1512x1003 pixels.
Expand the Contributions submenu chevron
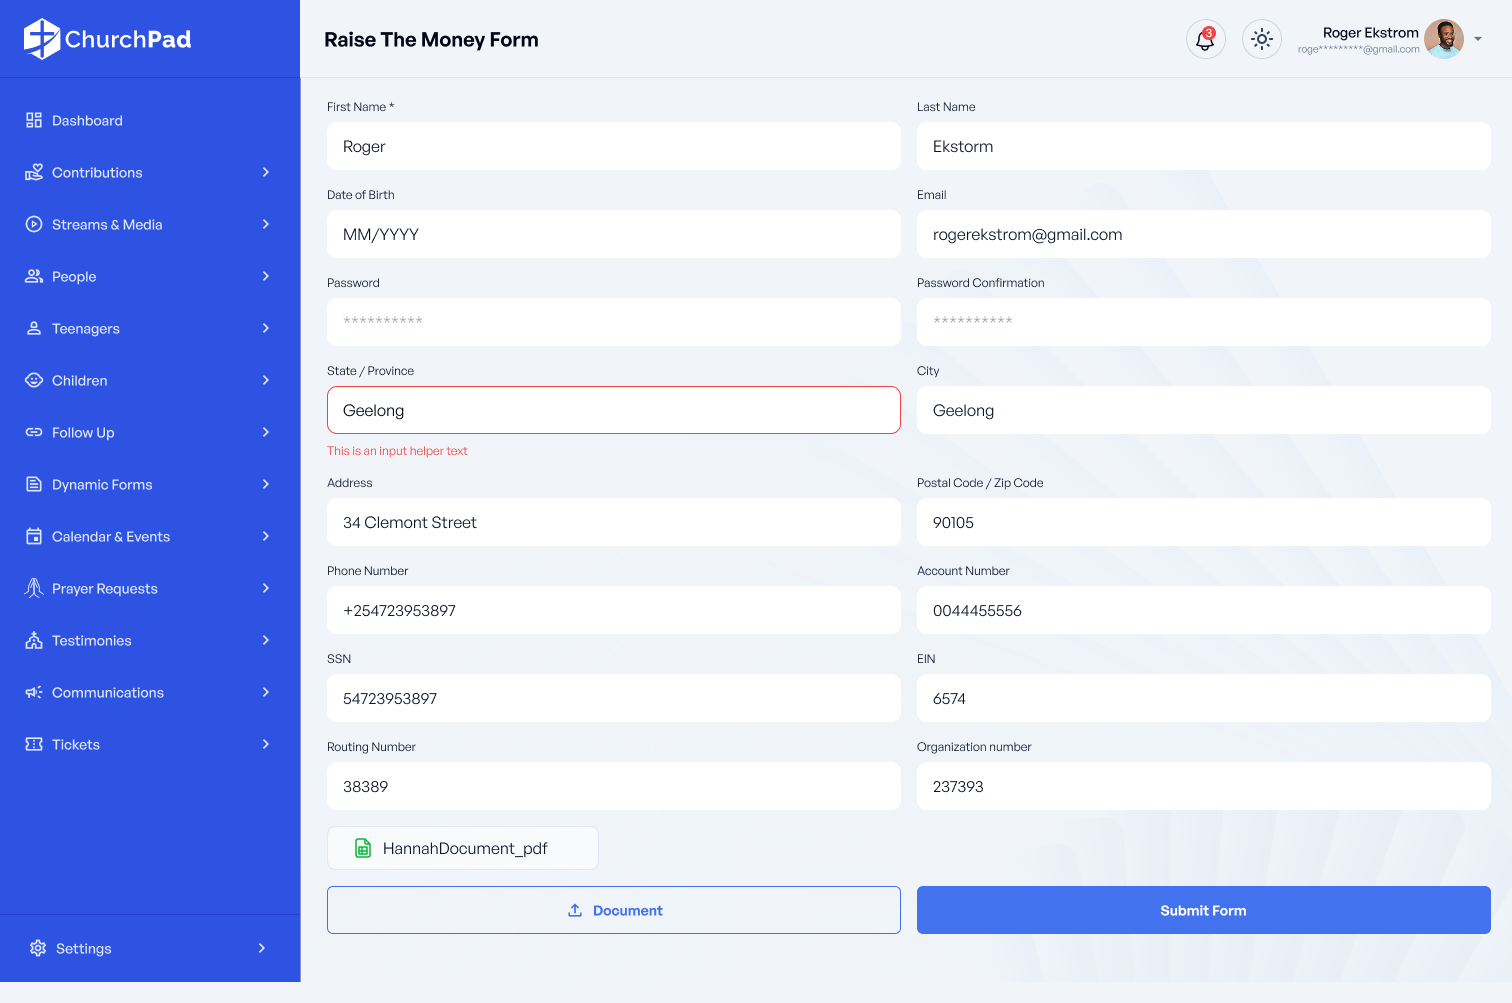coord(265,172)
